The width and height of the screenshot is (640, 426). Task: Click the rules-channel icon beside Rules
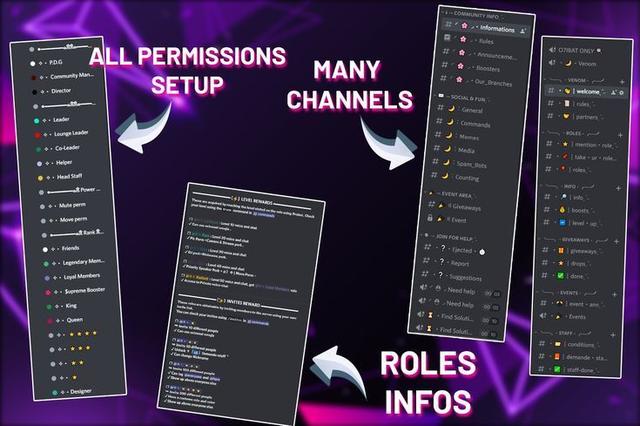447,38
